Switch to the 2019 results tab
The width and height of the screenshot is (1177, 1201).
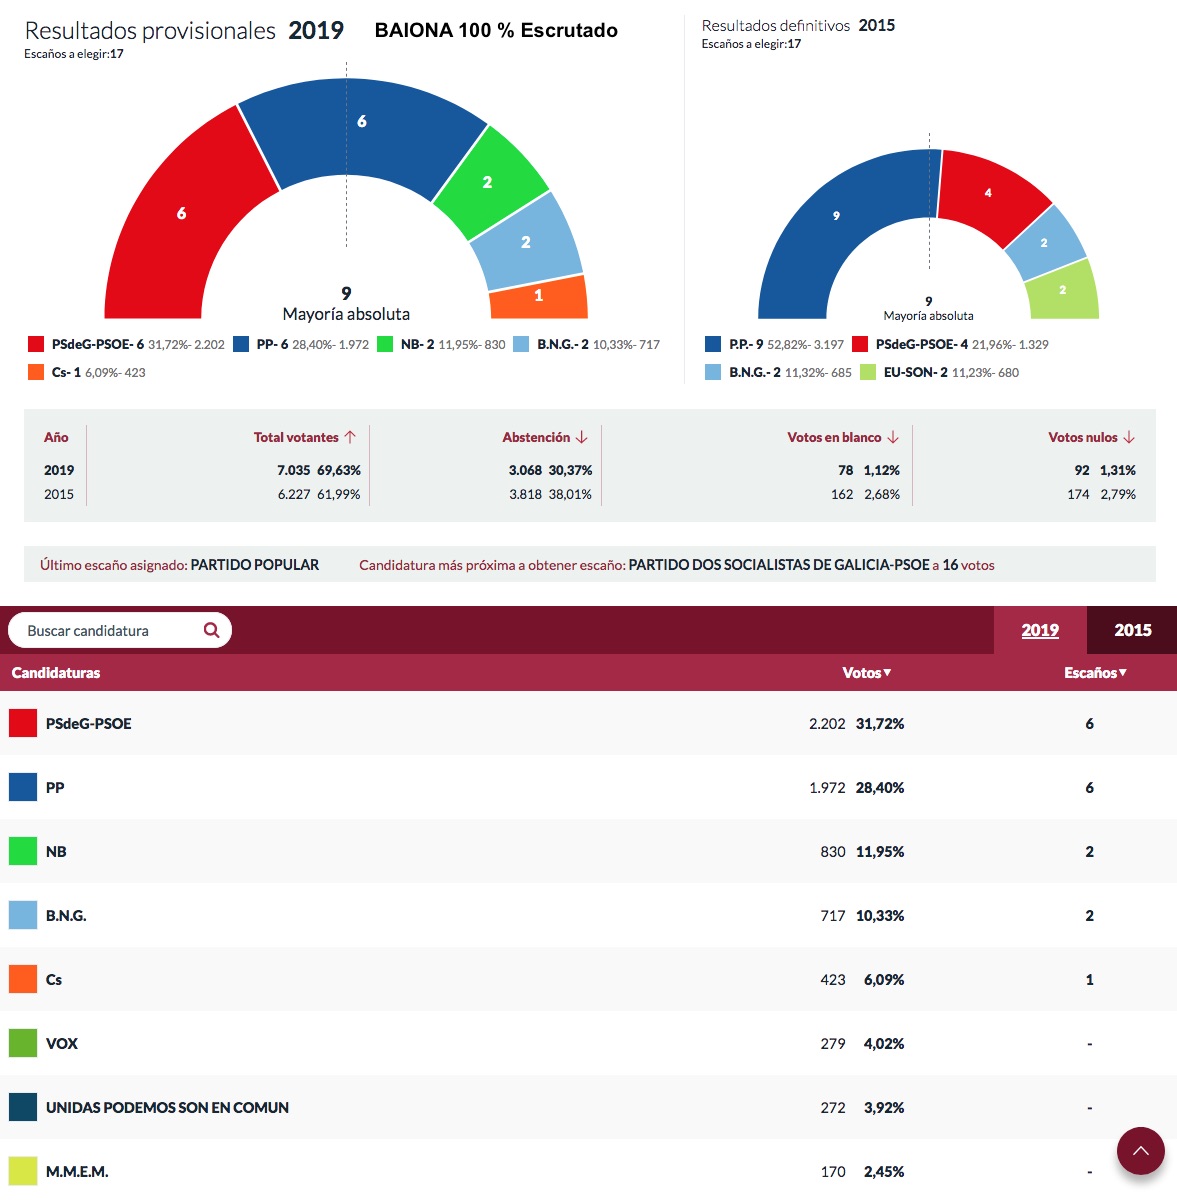[x=1039, y=630]
